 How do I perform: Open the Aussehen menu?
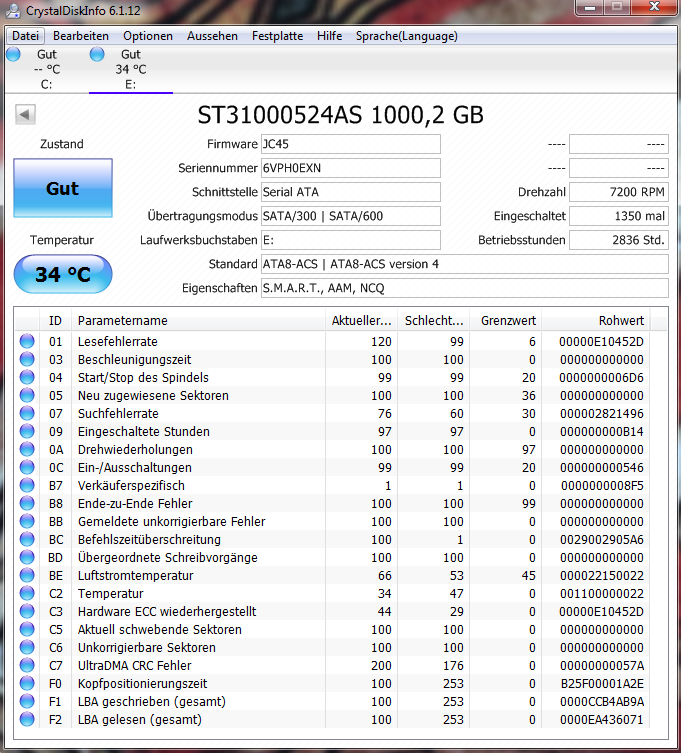pyautogui.click(x=212, y=36)
